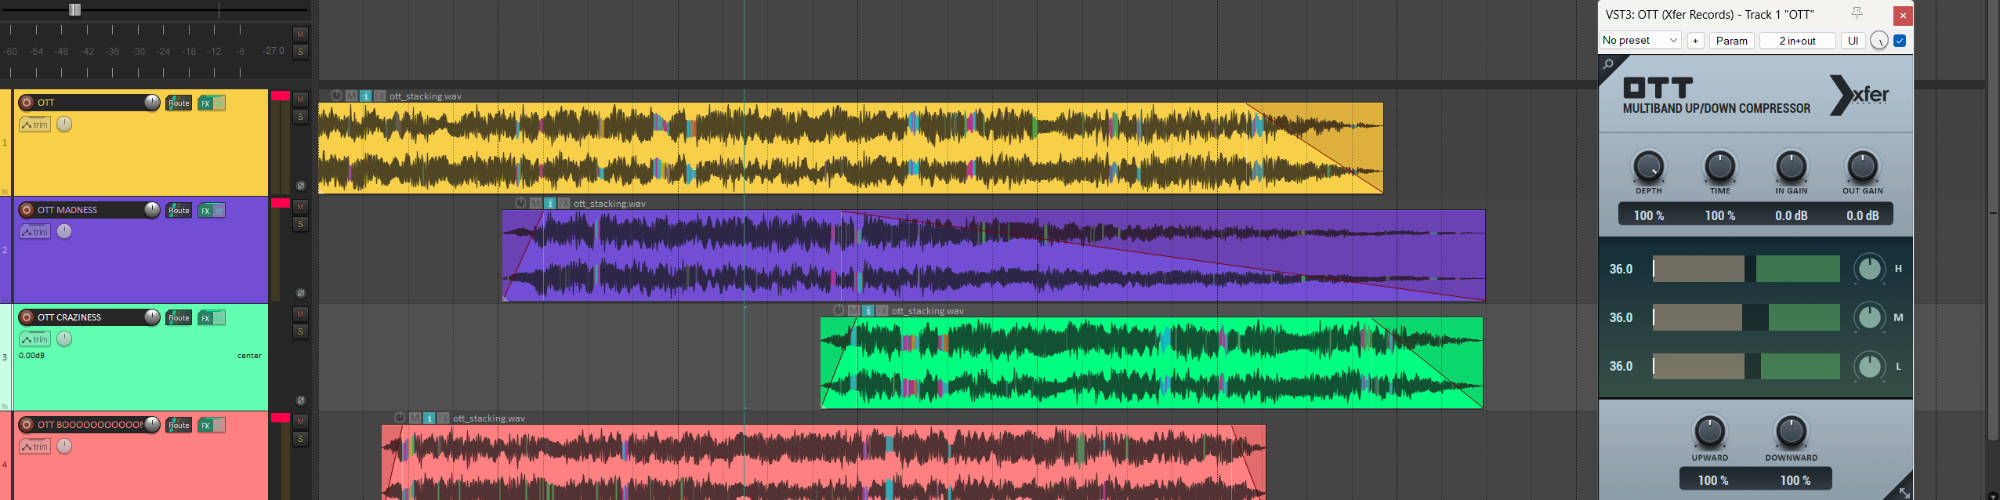
Task: Open routing for the OTT track
Action: tap(179, 103)
